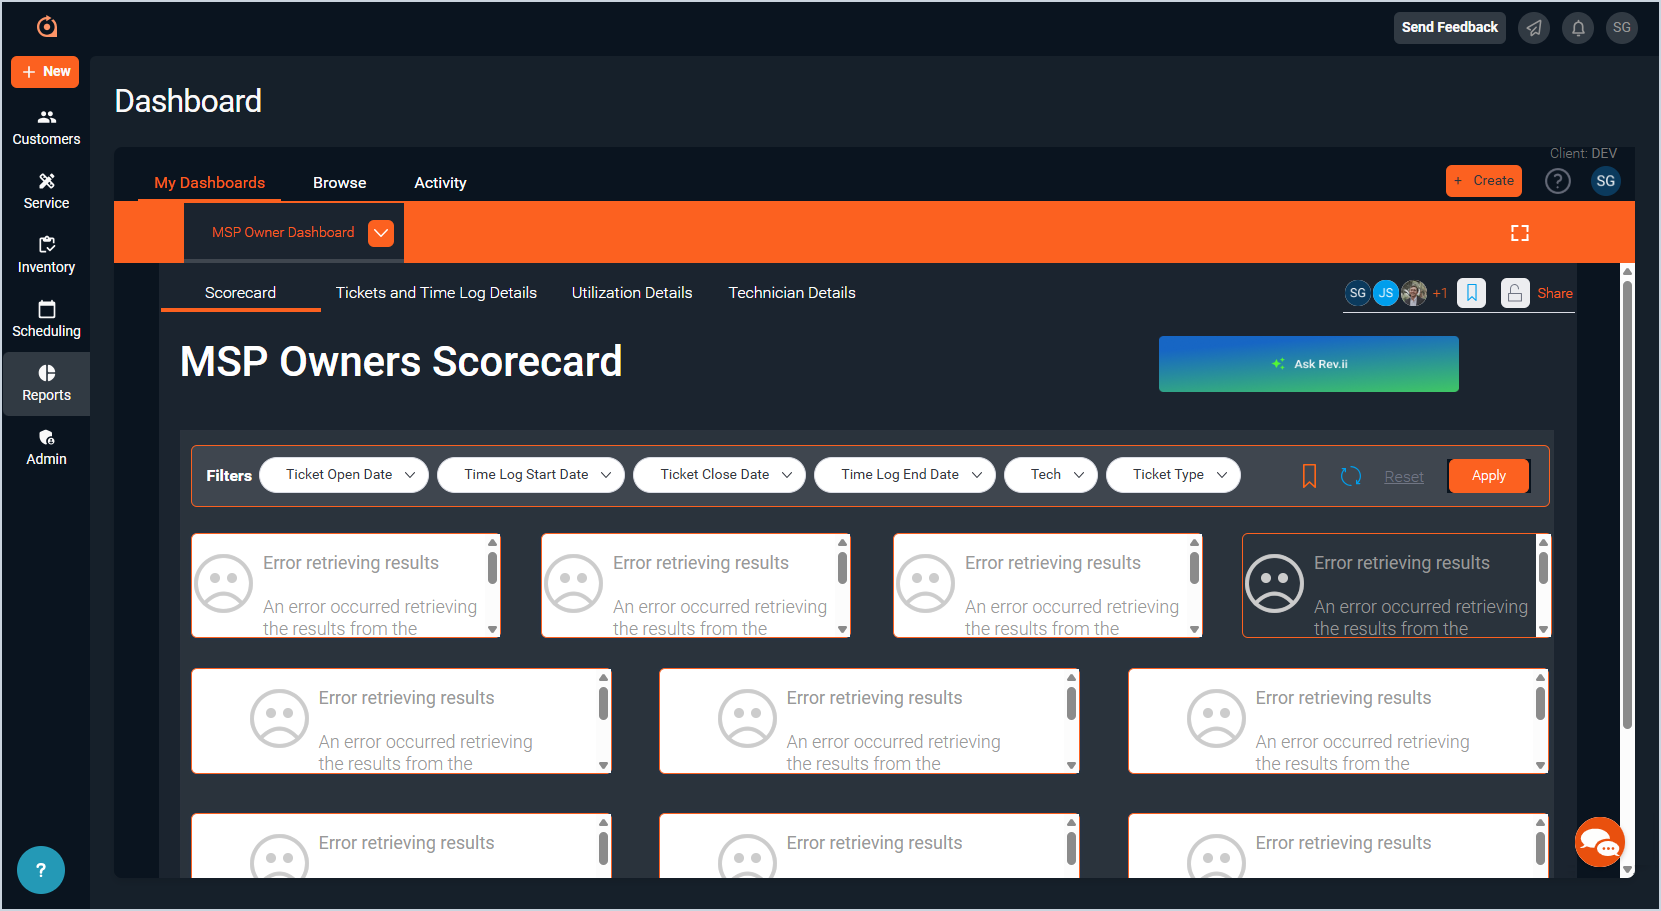Click the orange bookmark icon in Filters bar
Screen dimensions: 1661x911
(x=1309, y=476)
